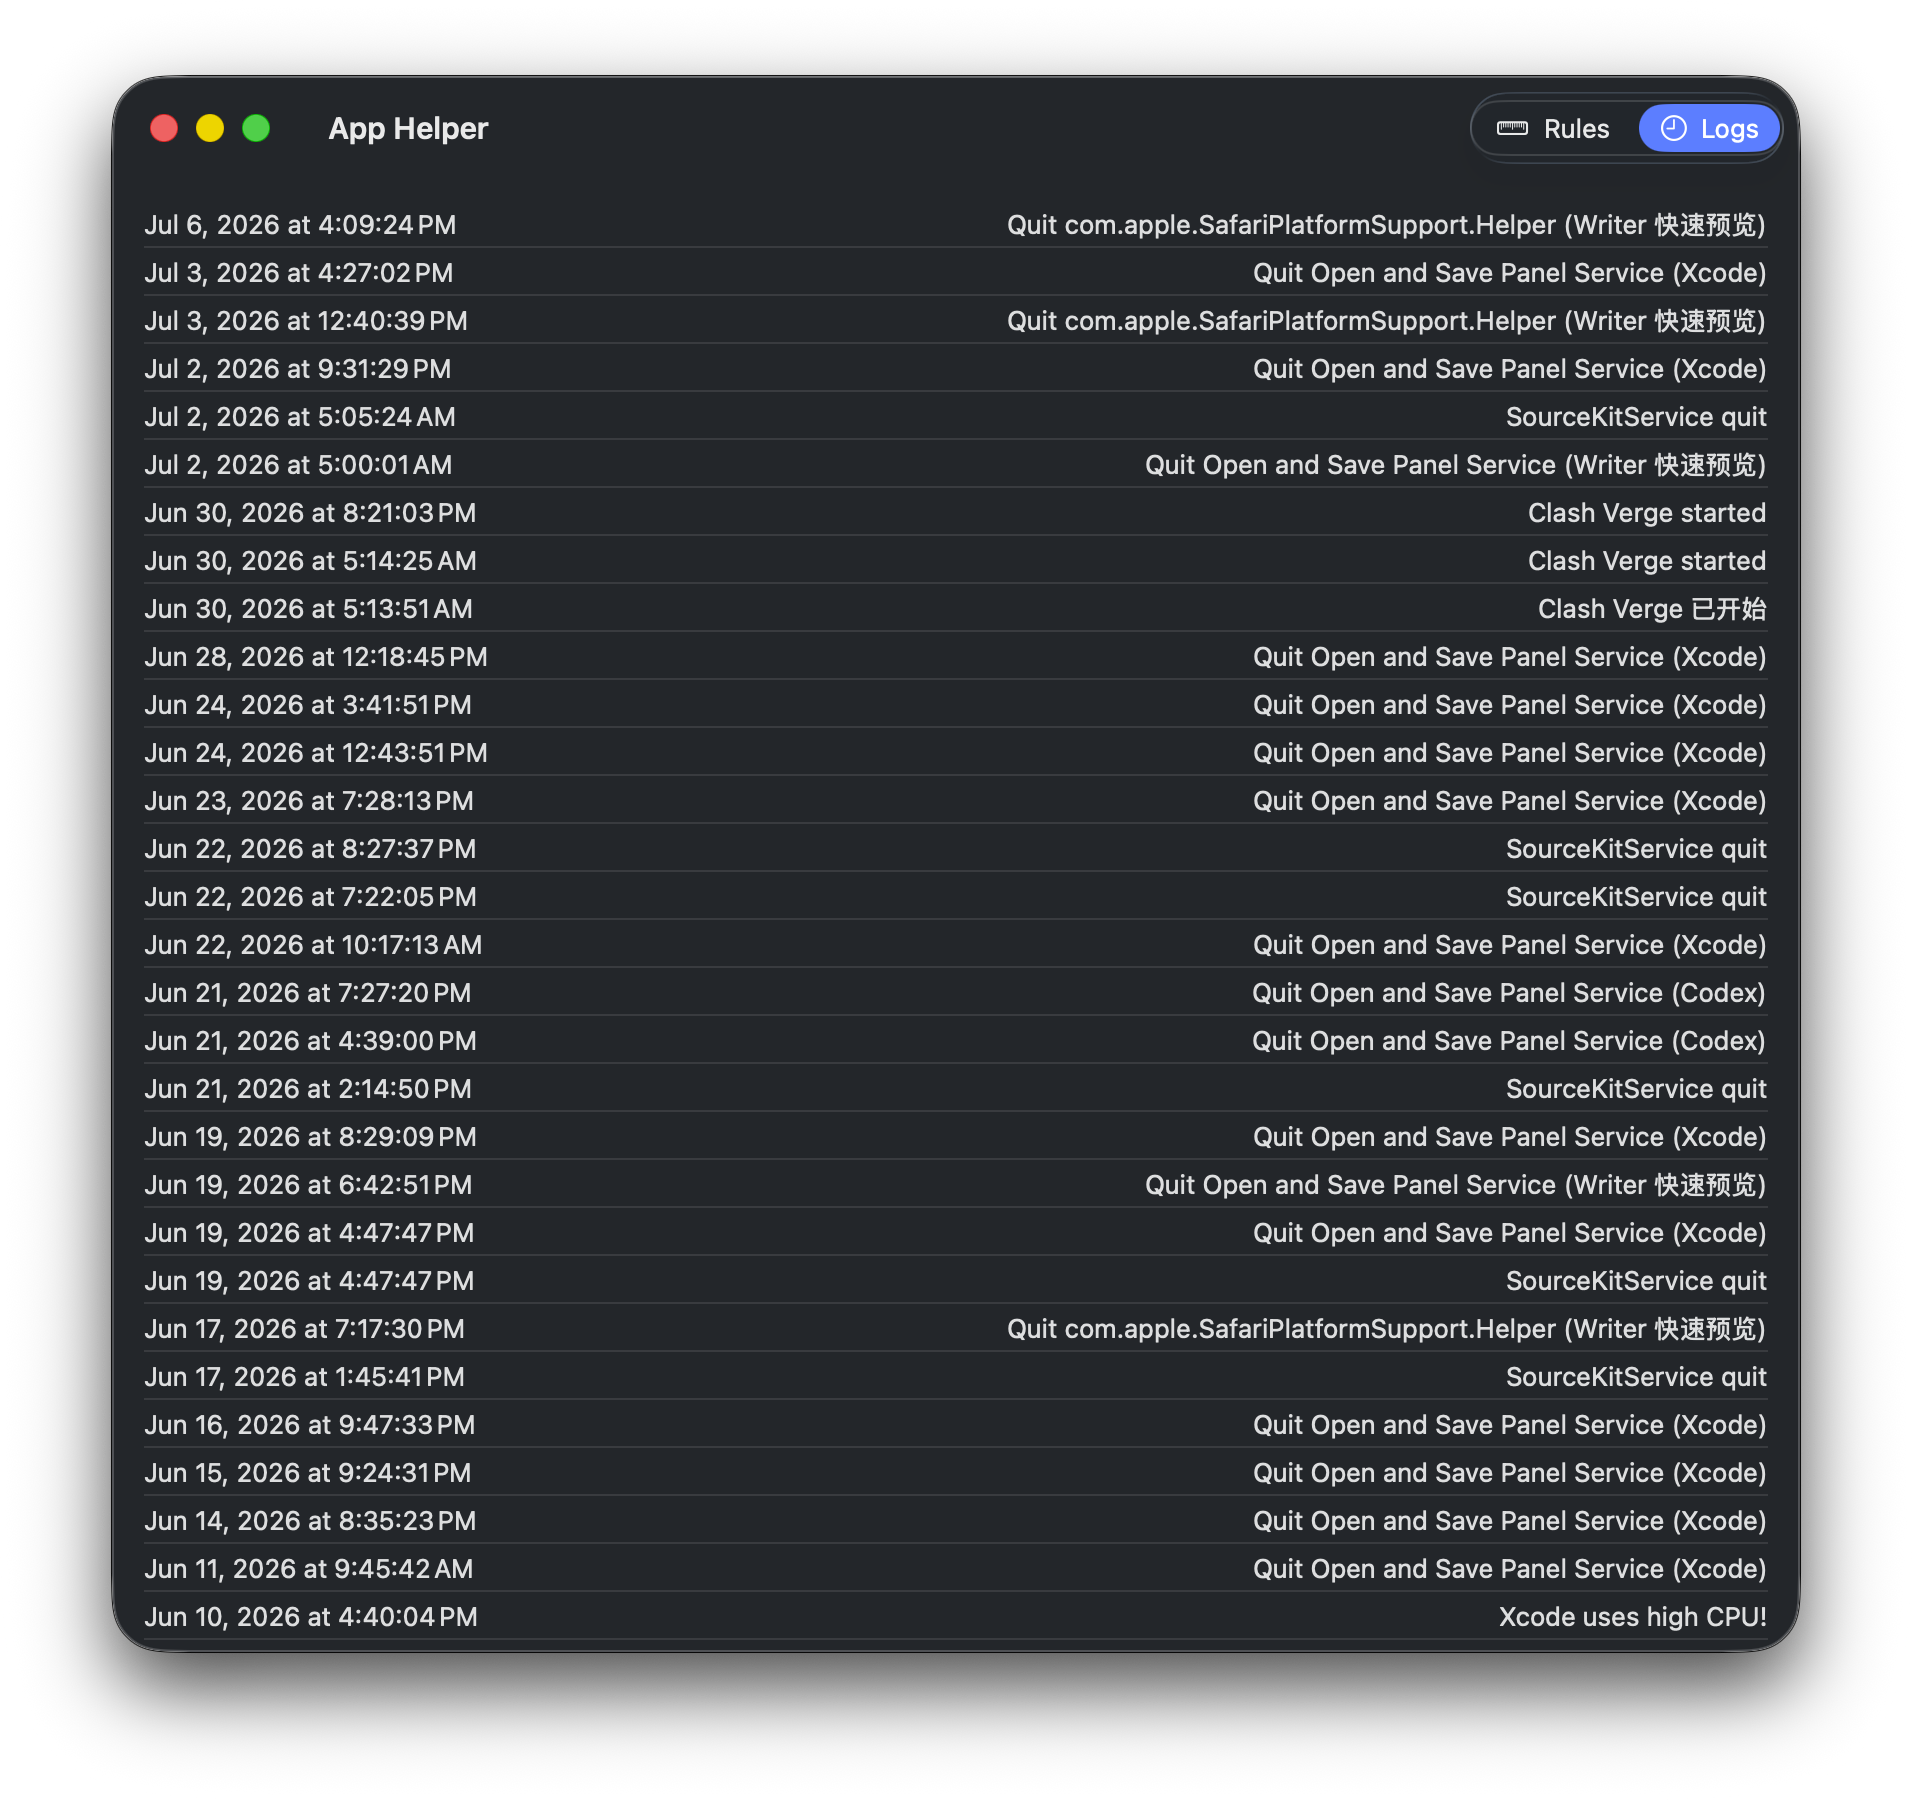Viewport: 1912px width, 1800px height.
Task: Select log entry Jul 2, 2026 at 9:31:29 PM
Action: pyautogui.click(x=955, y=369)
